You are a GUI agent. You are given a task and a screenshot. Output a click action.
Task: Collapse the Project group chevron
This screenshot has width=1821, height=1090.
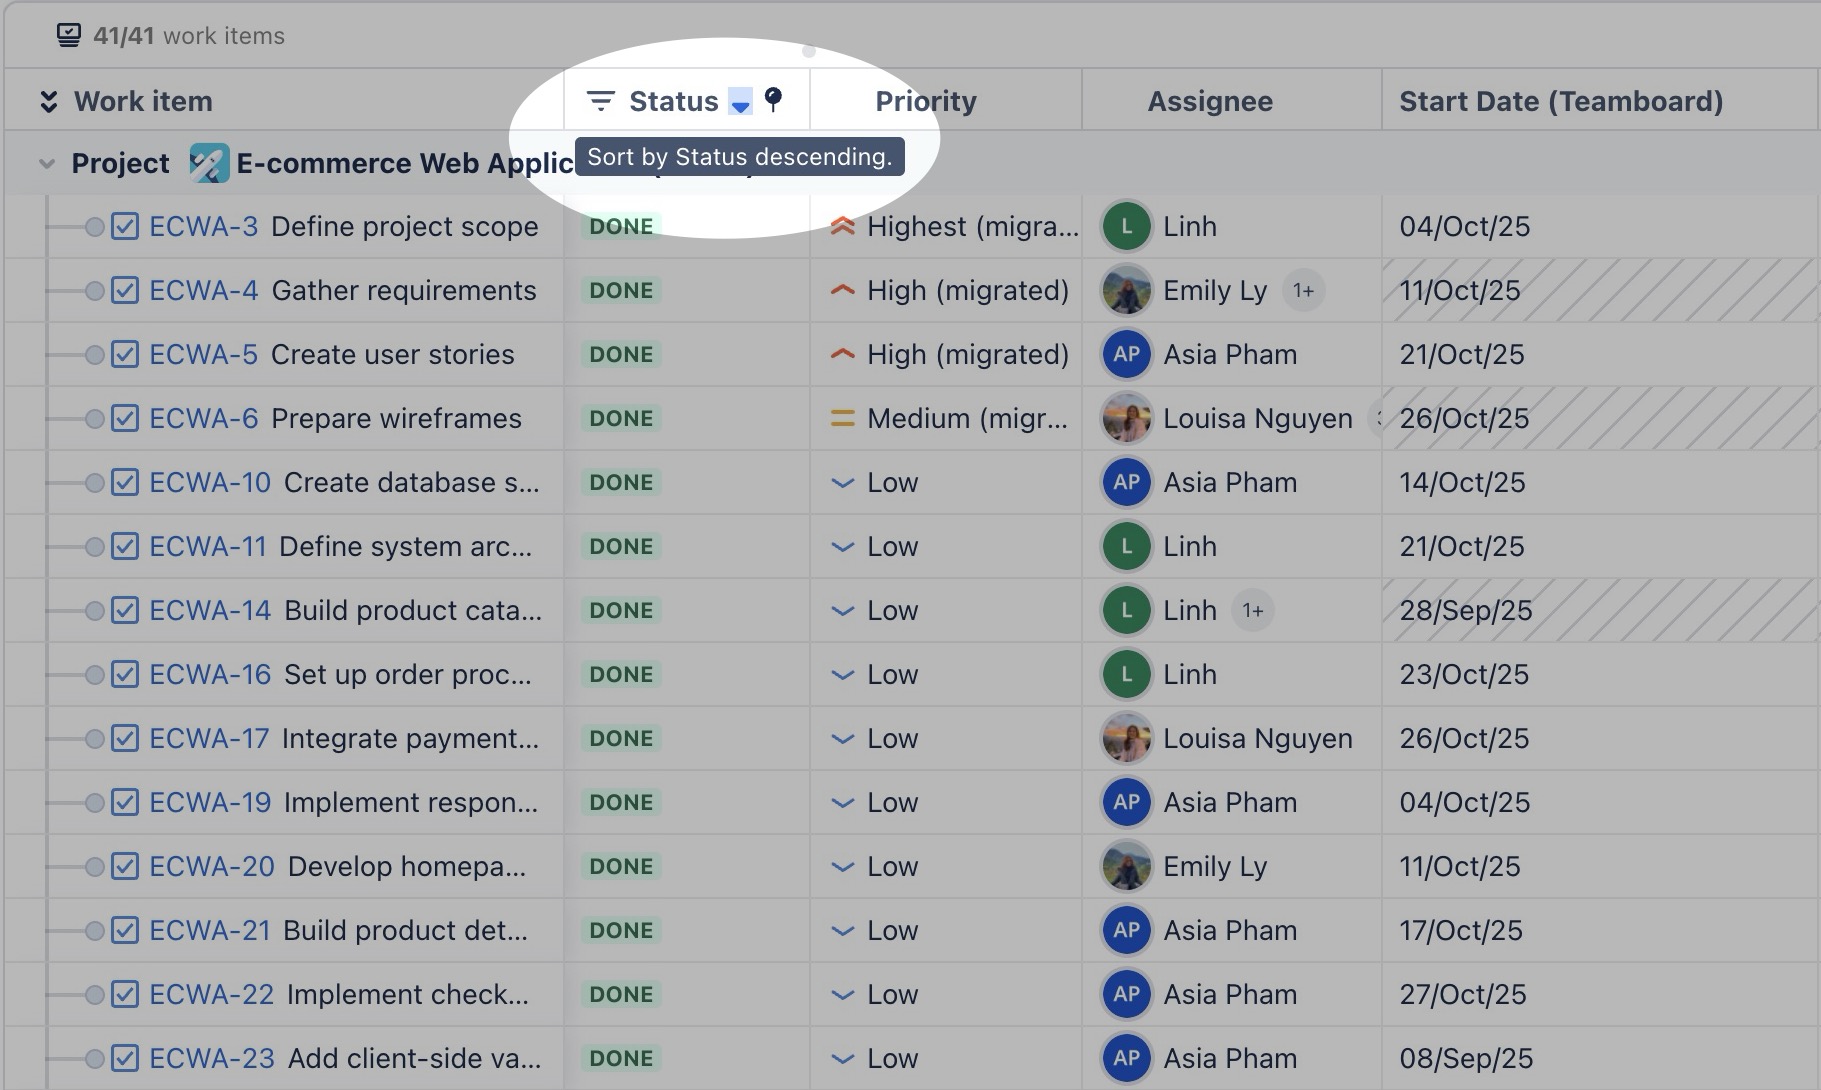(46, 164)
